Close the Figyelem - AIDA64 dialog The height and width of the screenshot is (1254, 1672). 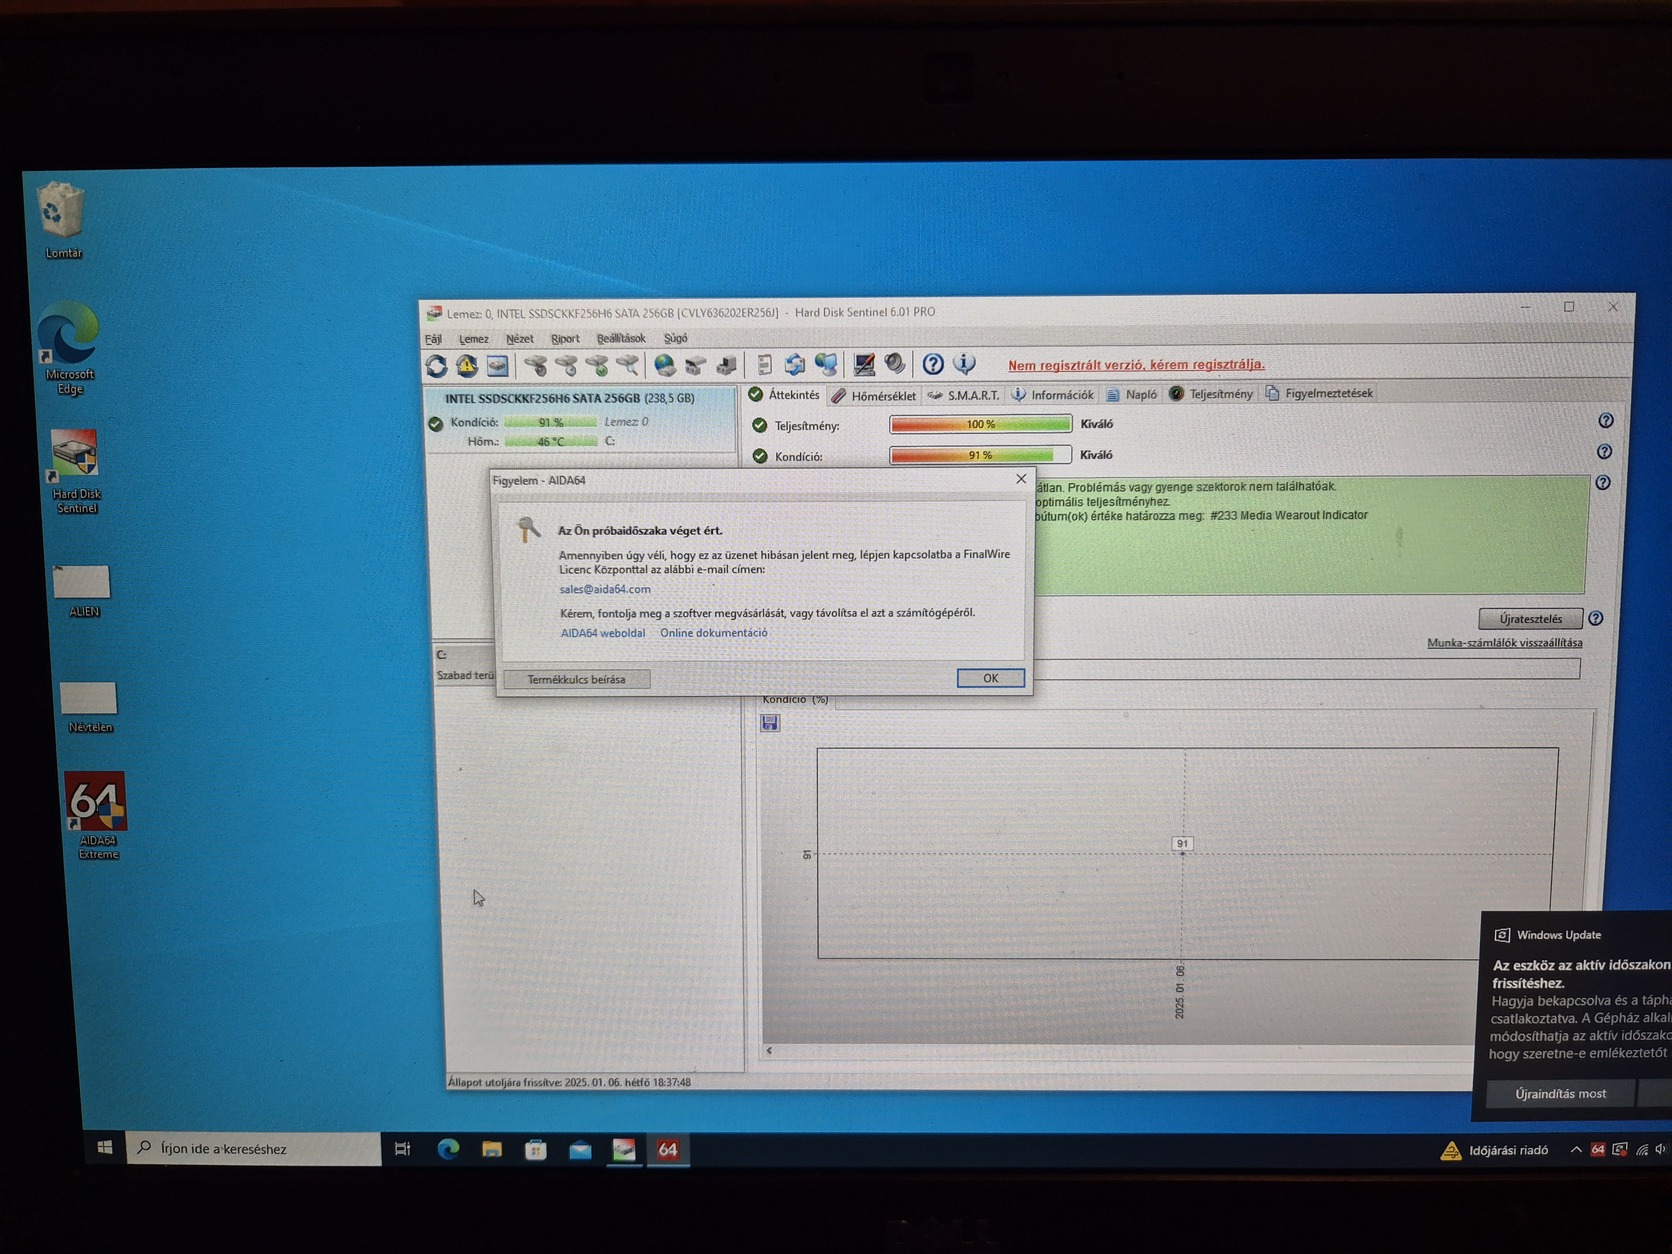coord(1021,479)
